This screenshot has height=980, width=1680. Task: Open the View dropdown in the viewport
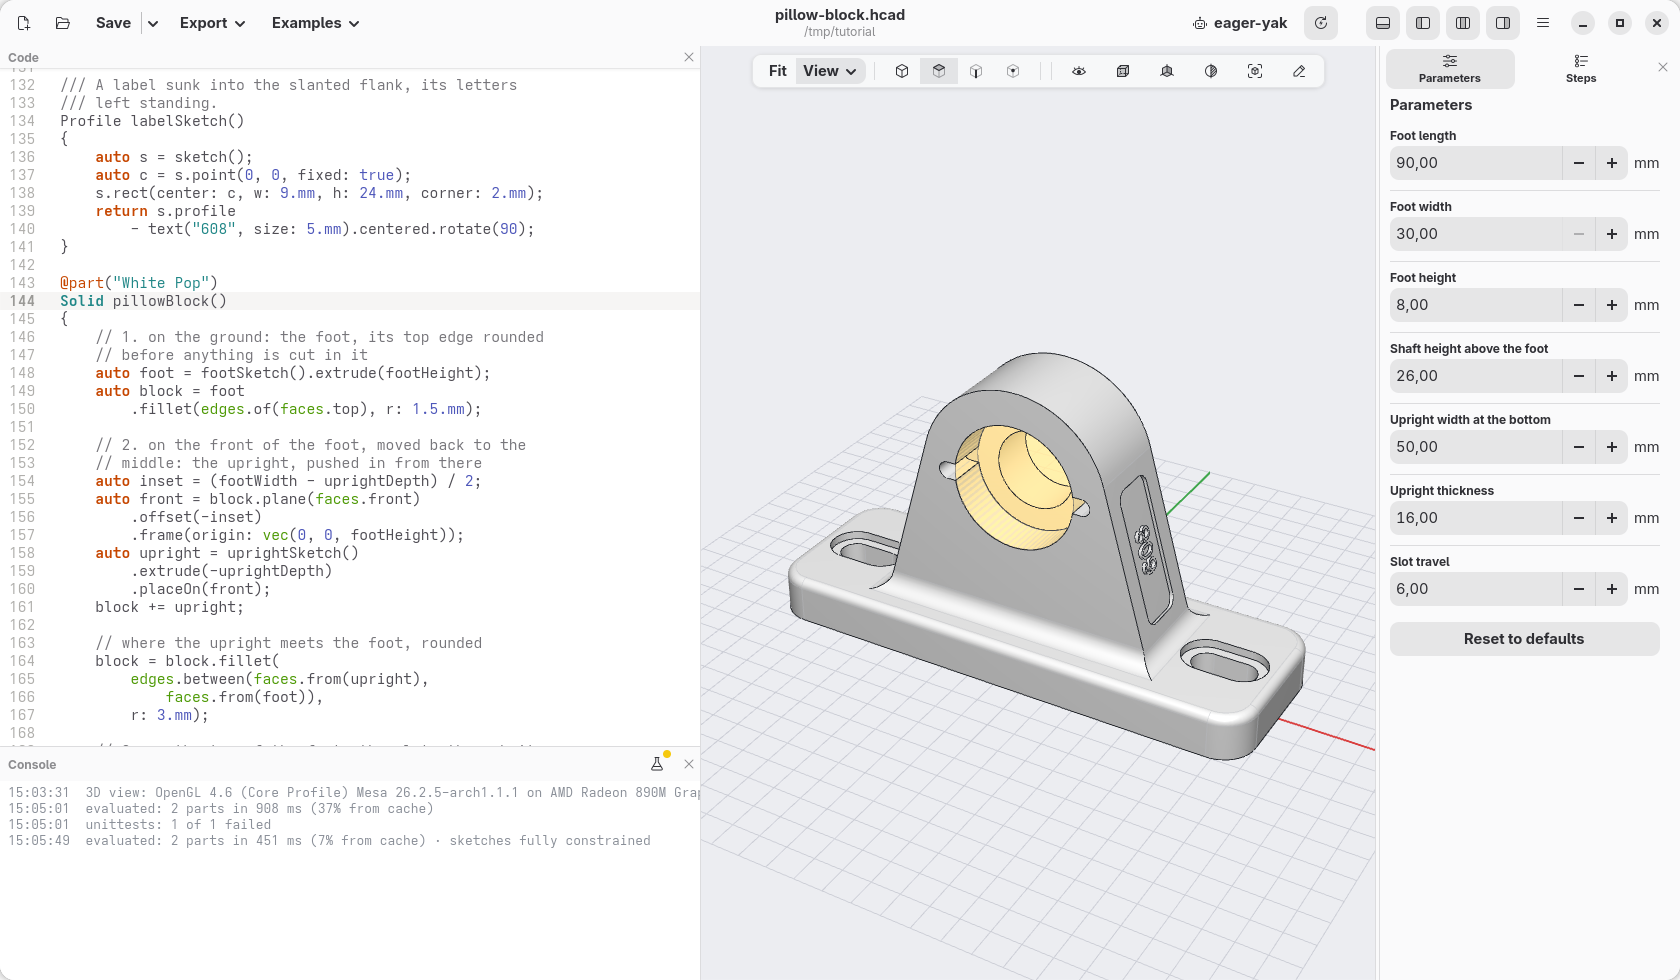pyautogui.click(x=830, y=71)
